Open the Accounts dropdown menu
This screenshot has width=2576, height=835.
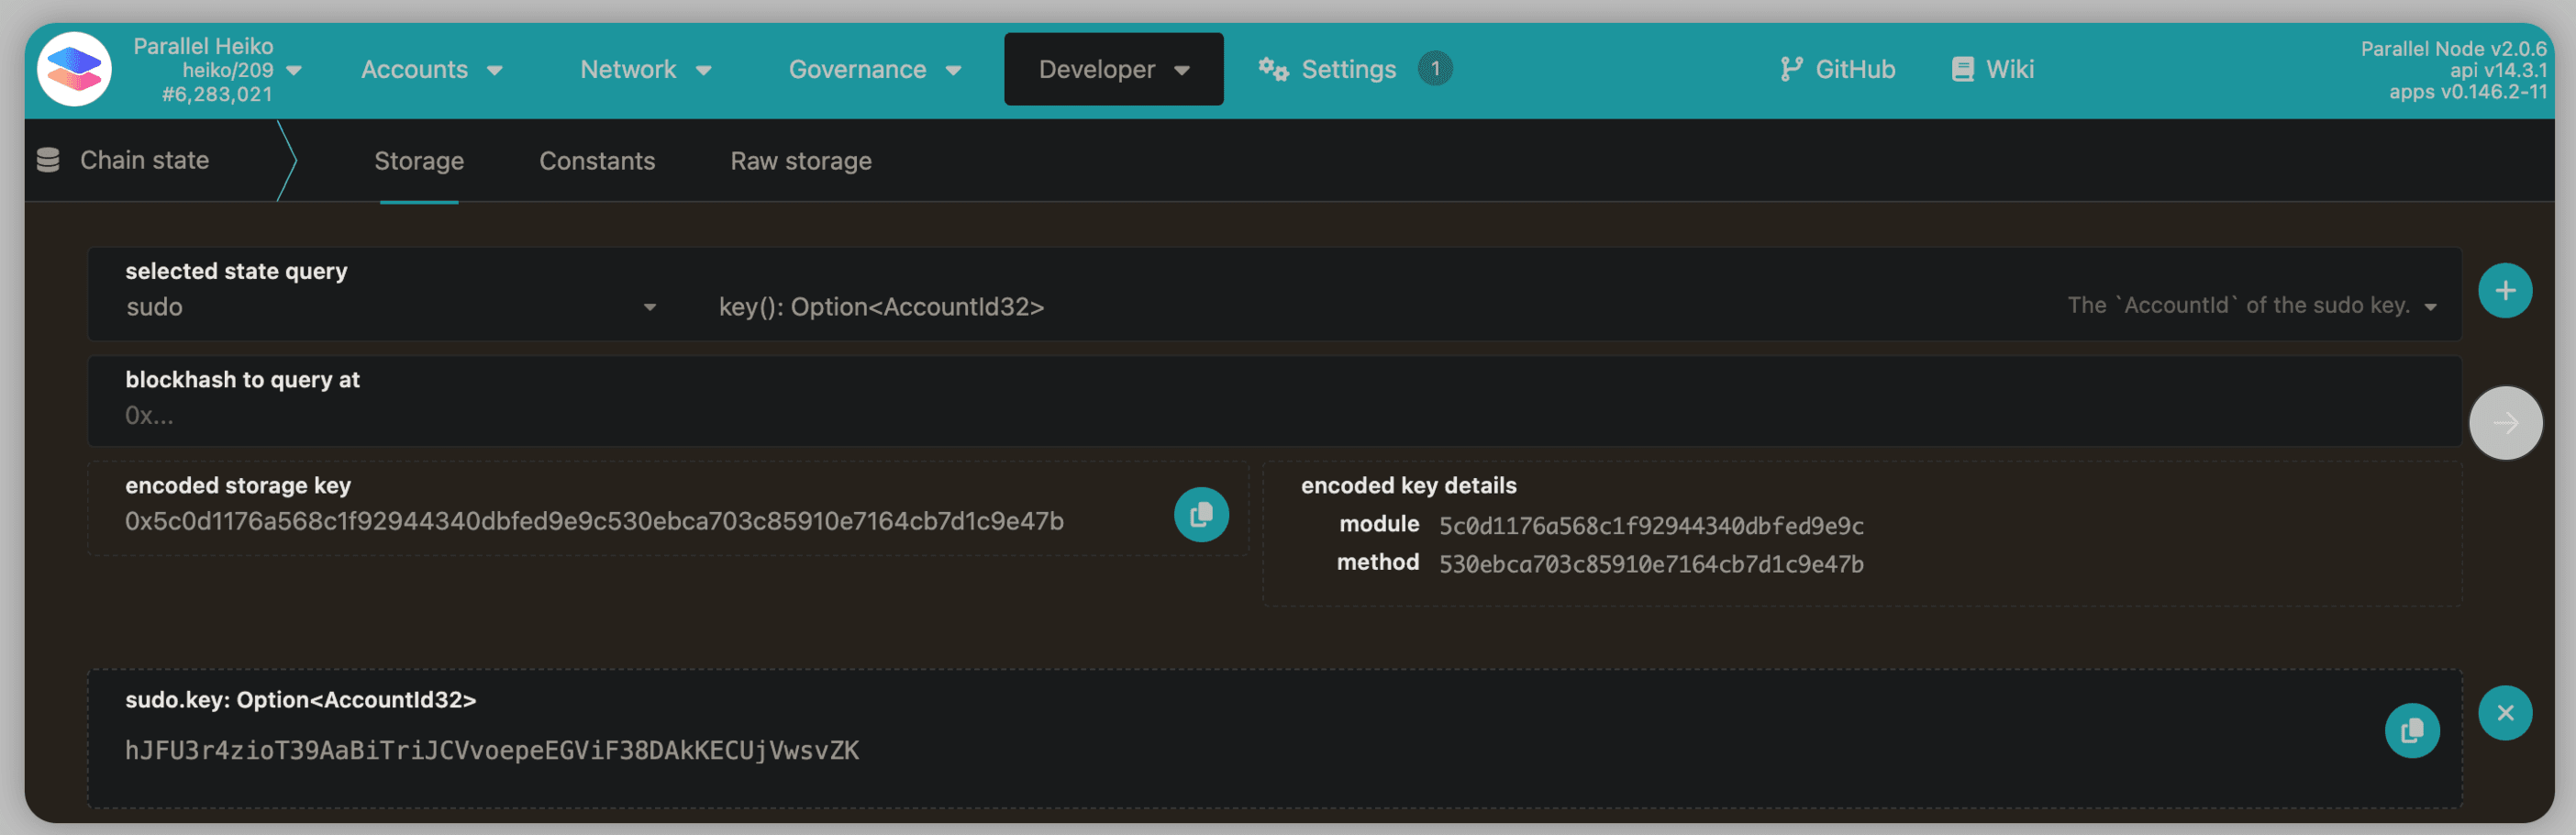tap(431, 69)
